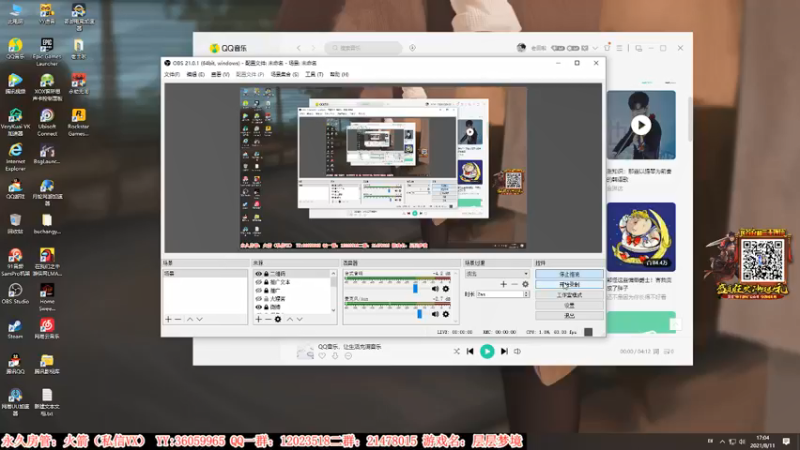Image resolution: width=800 pixels, height=450 pixels.
Task: Open OBS settings button in controls panel
Action: (569, 305)
